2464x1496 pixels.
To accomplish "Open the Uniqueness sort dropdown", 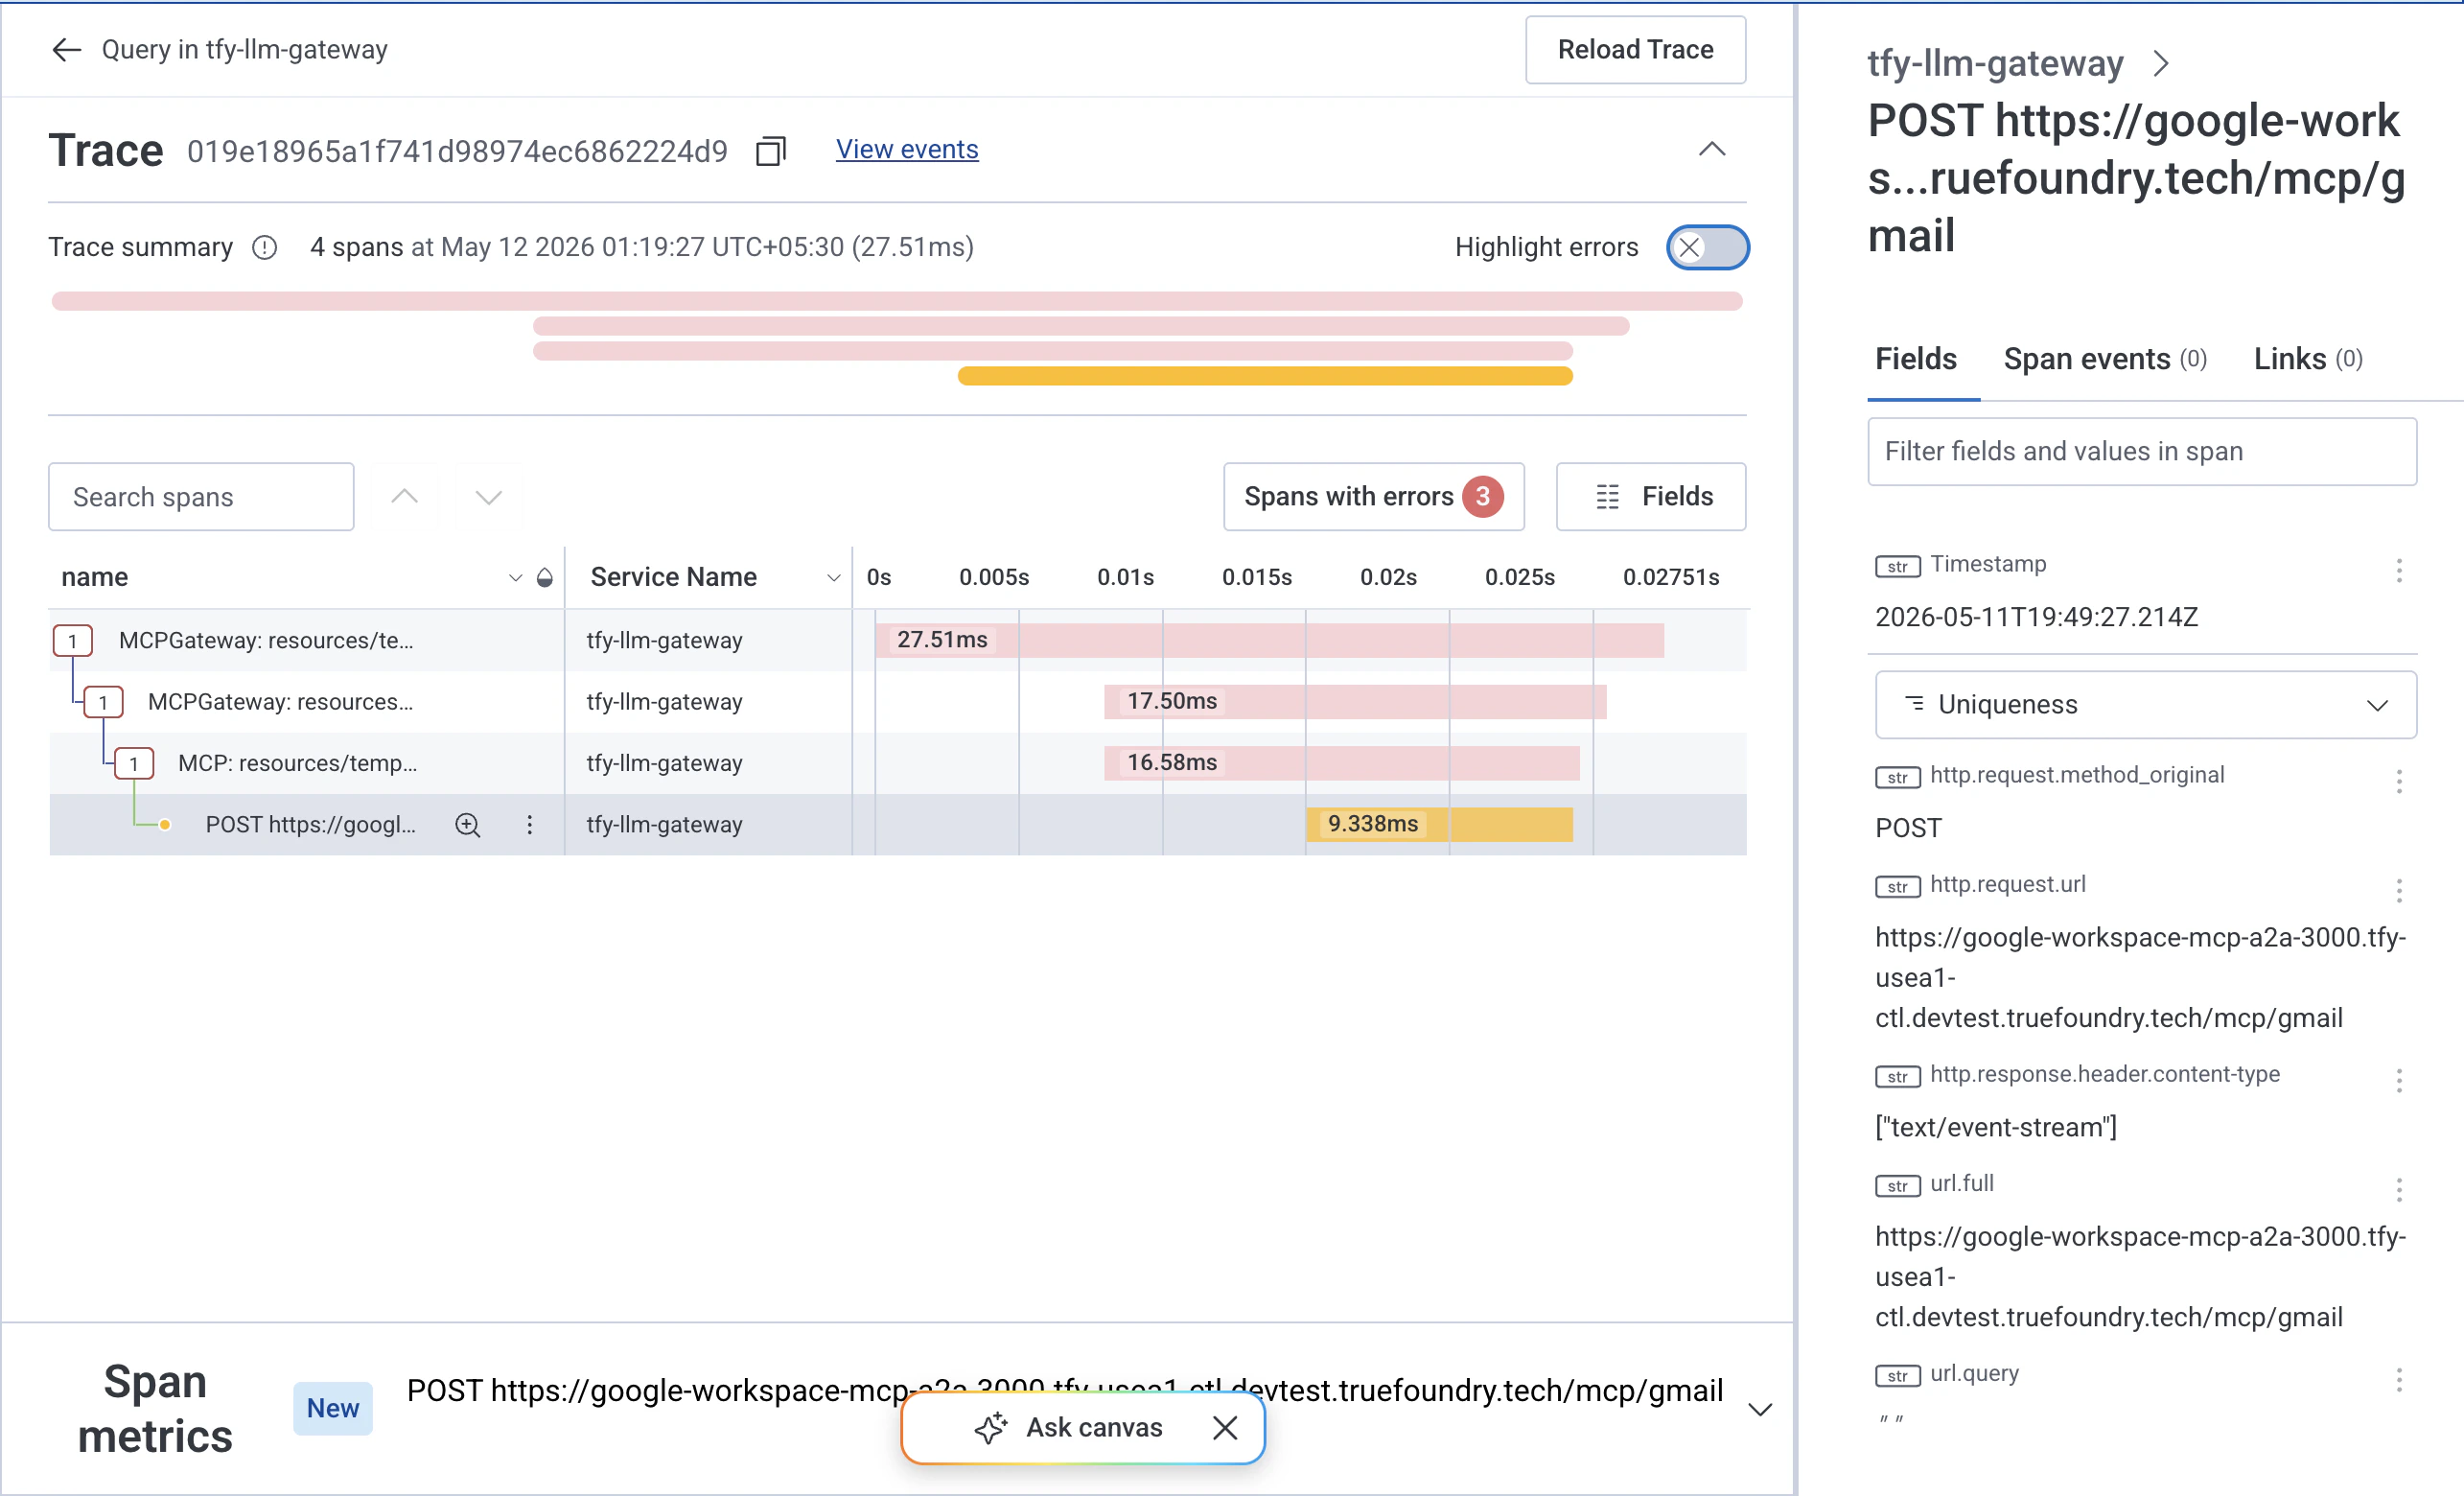I will click(x=2146, y=705).
